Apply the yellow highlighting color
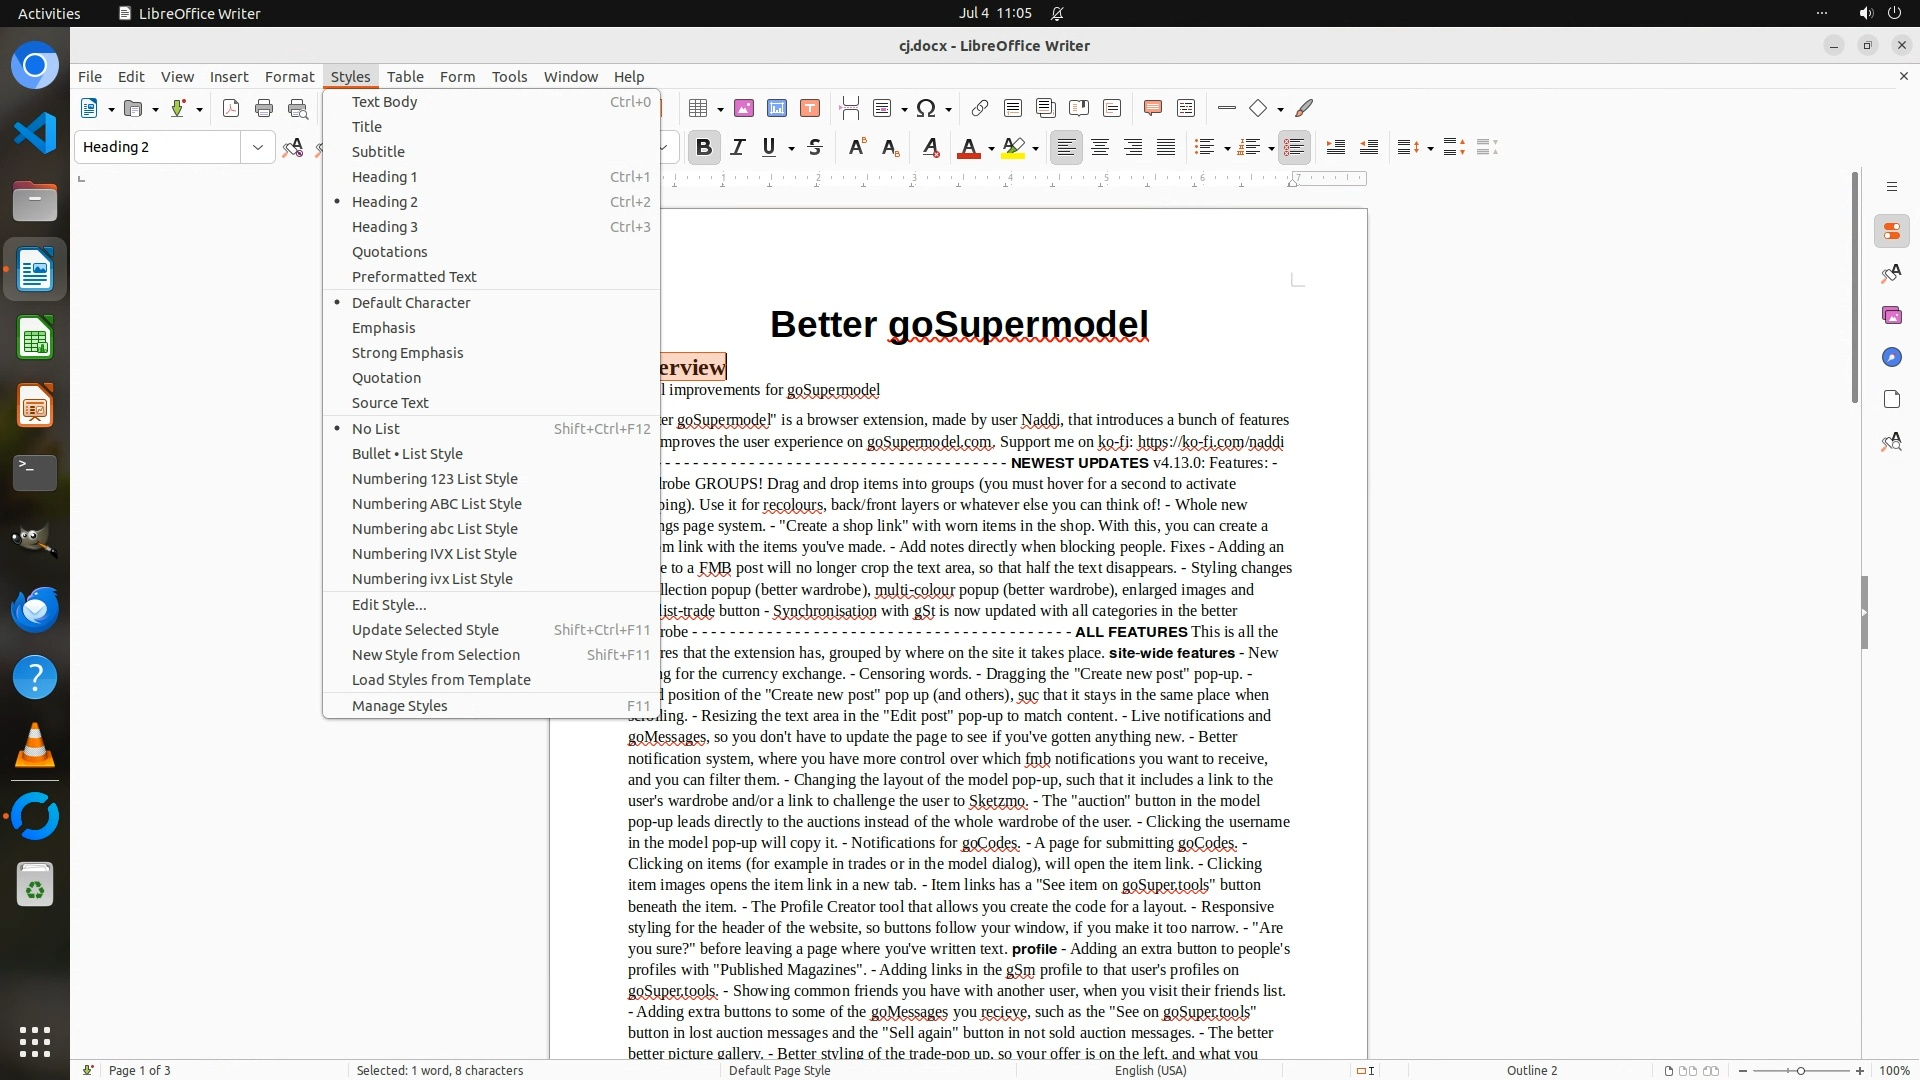1920x1080 pixels. 1013,148
